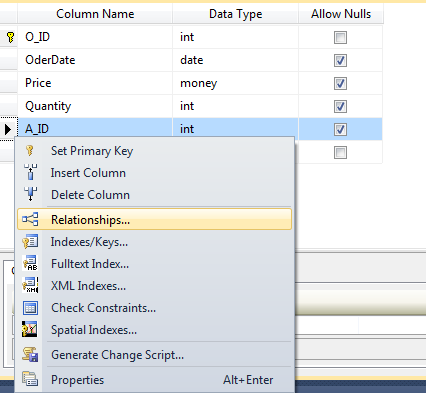Click the Set Primary Key icon
Image resolution: width=426 pixels, height=393 pixels.
[30, 151]
